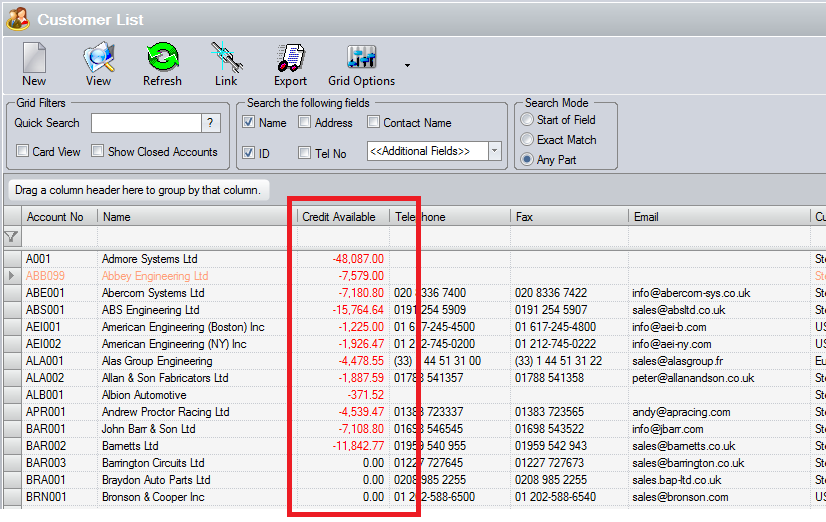
Task: Sort by the Account No column header
Action: [x=55, y=217]
